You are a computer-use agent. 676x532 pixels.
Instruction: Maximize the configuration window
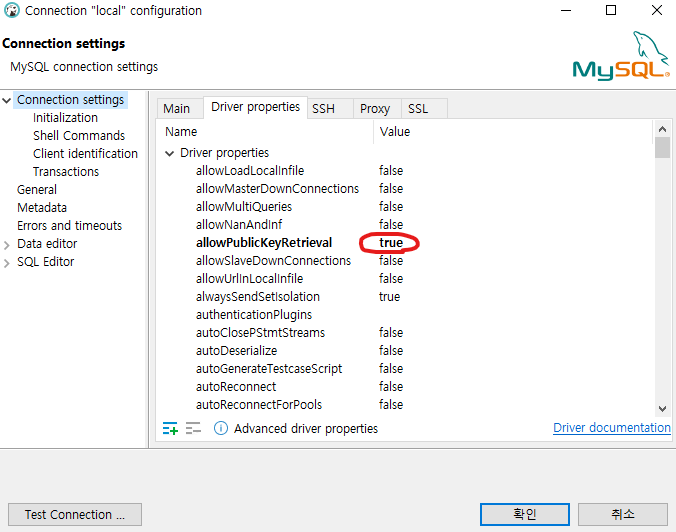(611, 10)
